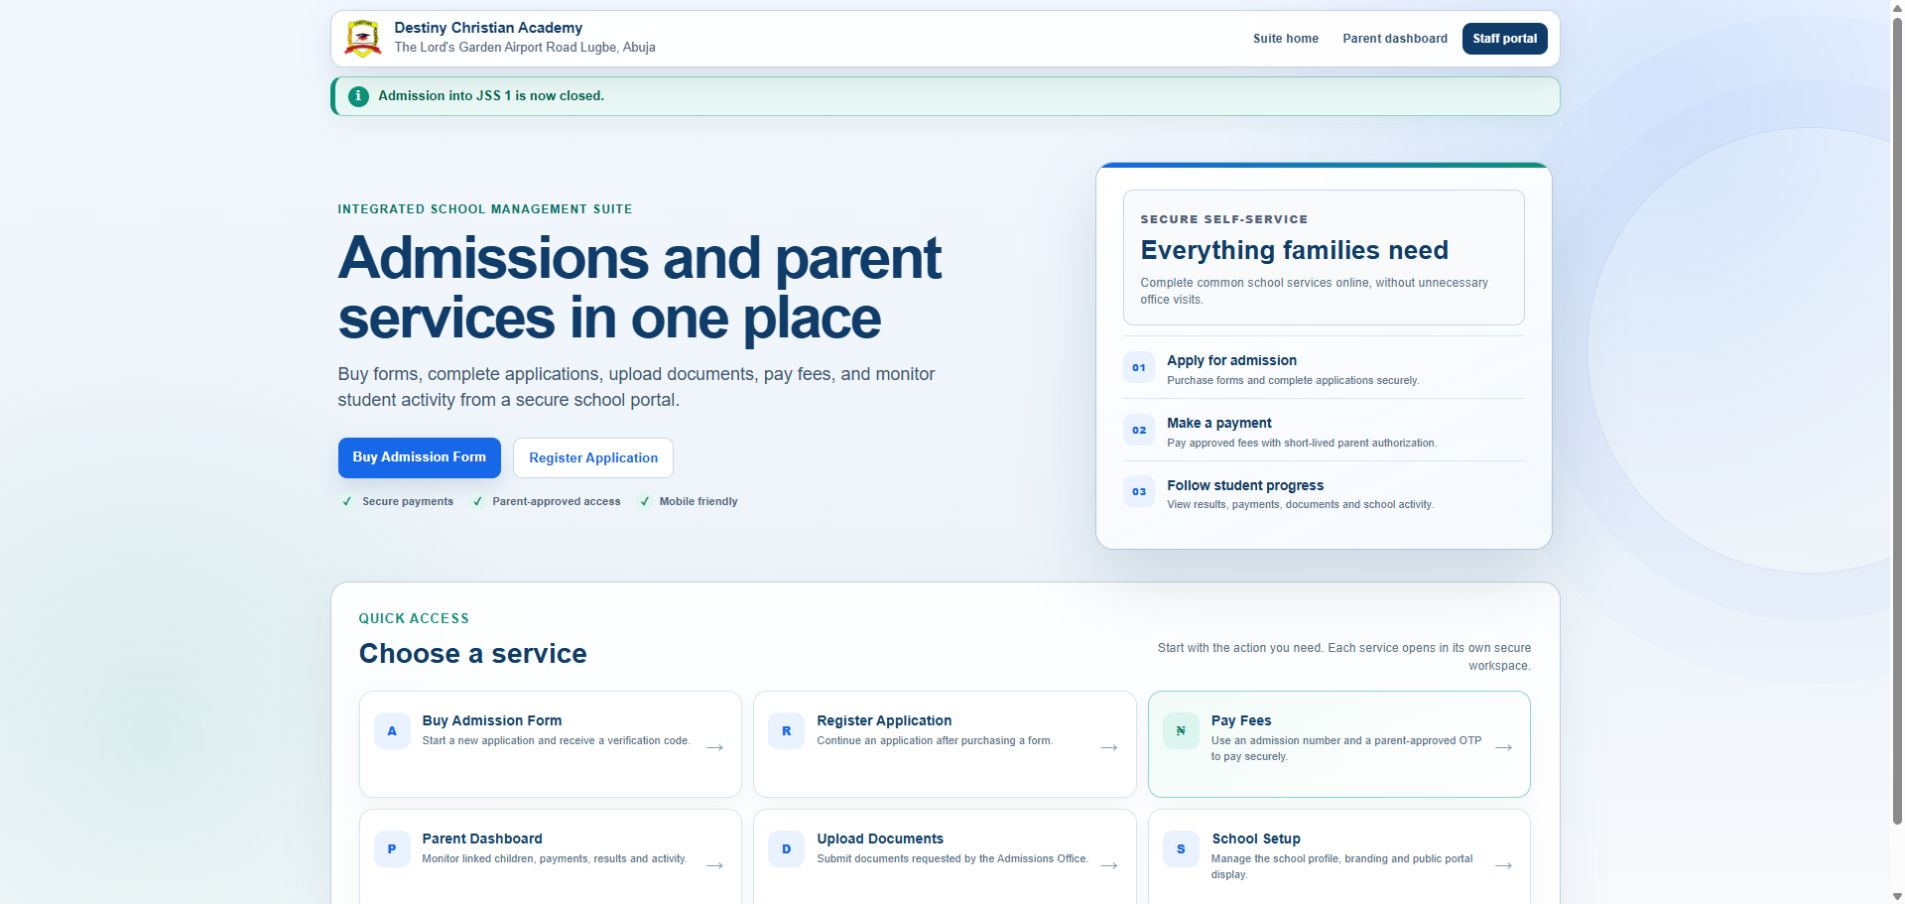Open Suite home in the top navigation
Viewport: 1905px width, 904px height.
[x=1286, y=39]
